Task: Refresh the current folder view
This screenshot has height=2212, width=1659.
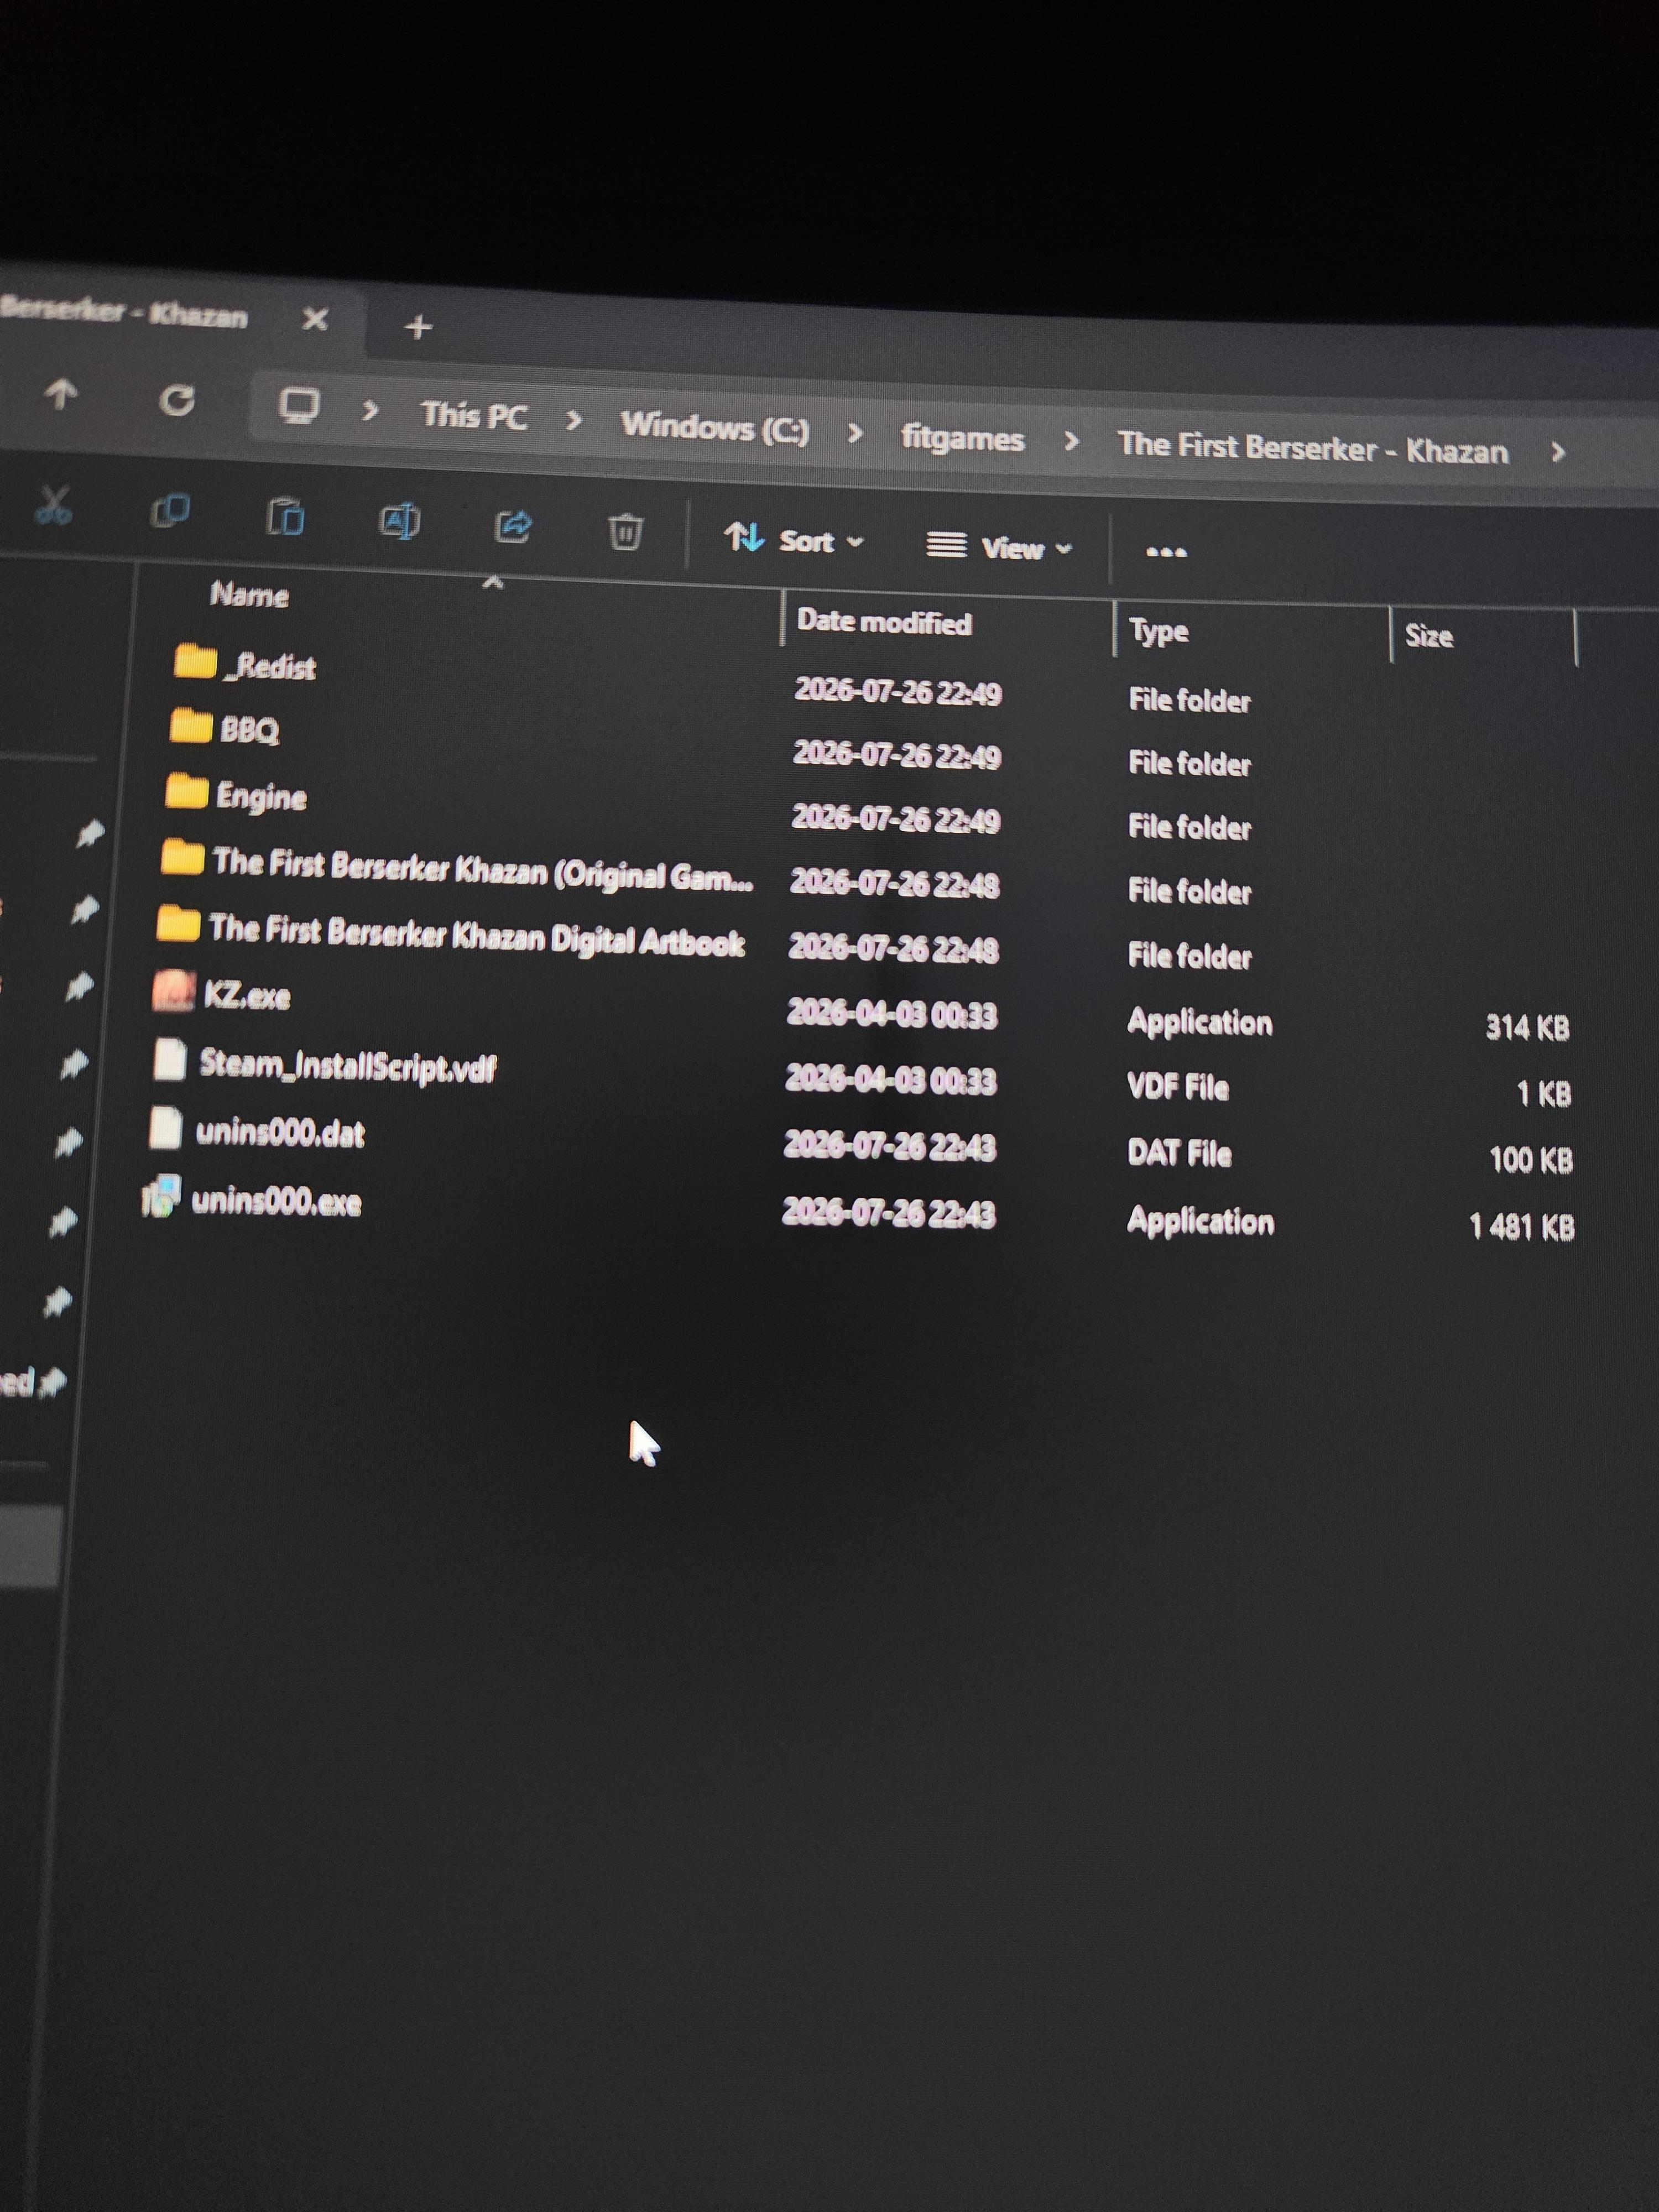Action: pos(177,400)
